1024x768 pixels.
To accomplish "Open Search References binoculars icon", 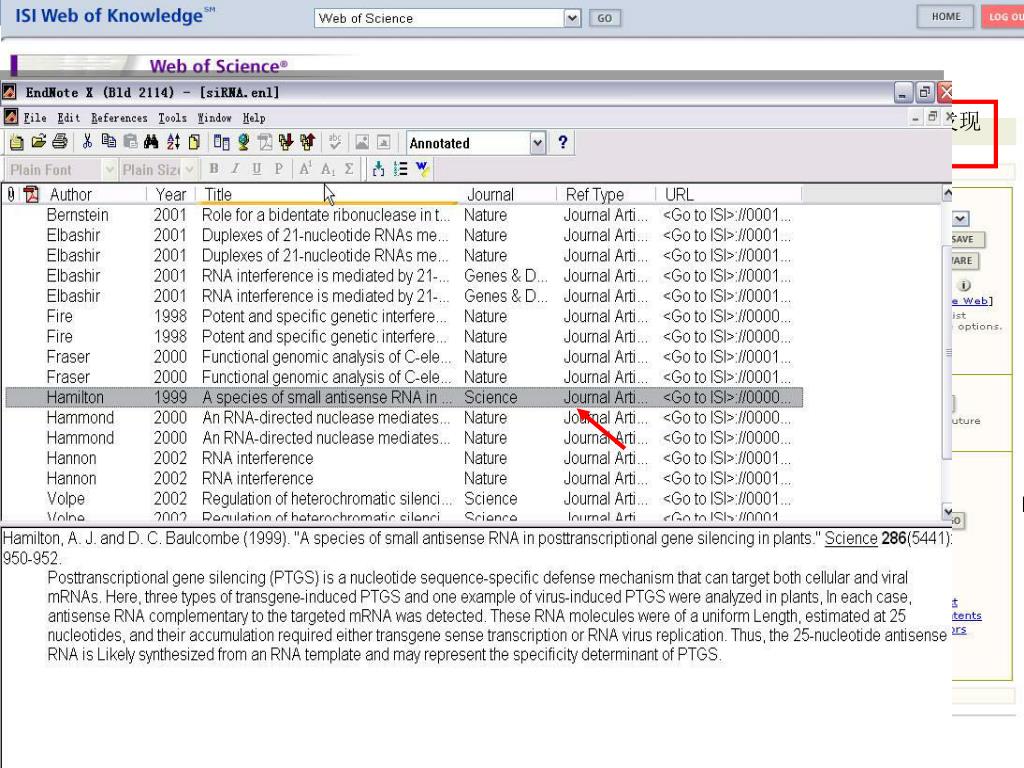I will (x=151, y=142).
